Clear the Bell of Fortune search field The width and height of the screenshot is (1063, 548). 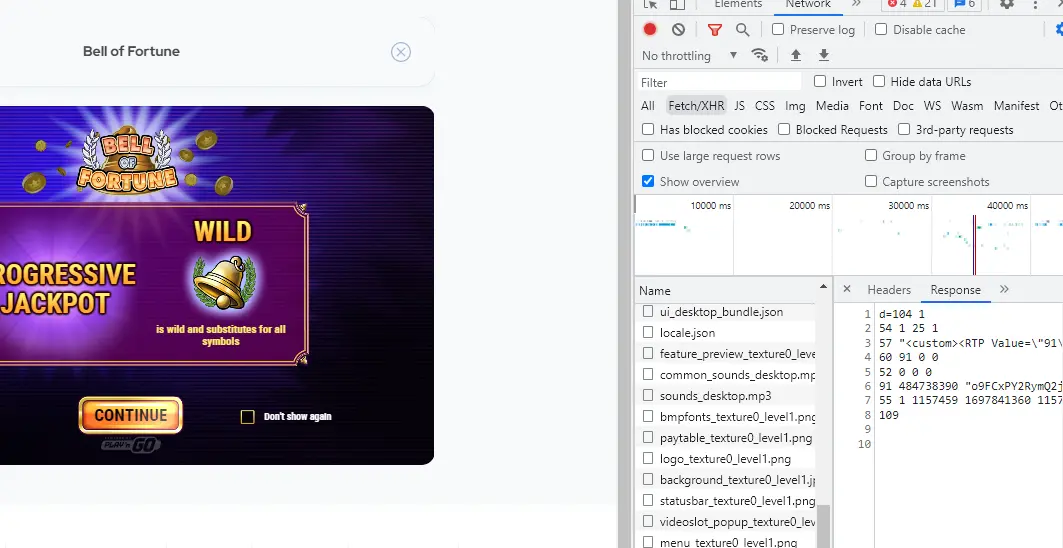401,52
